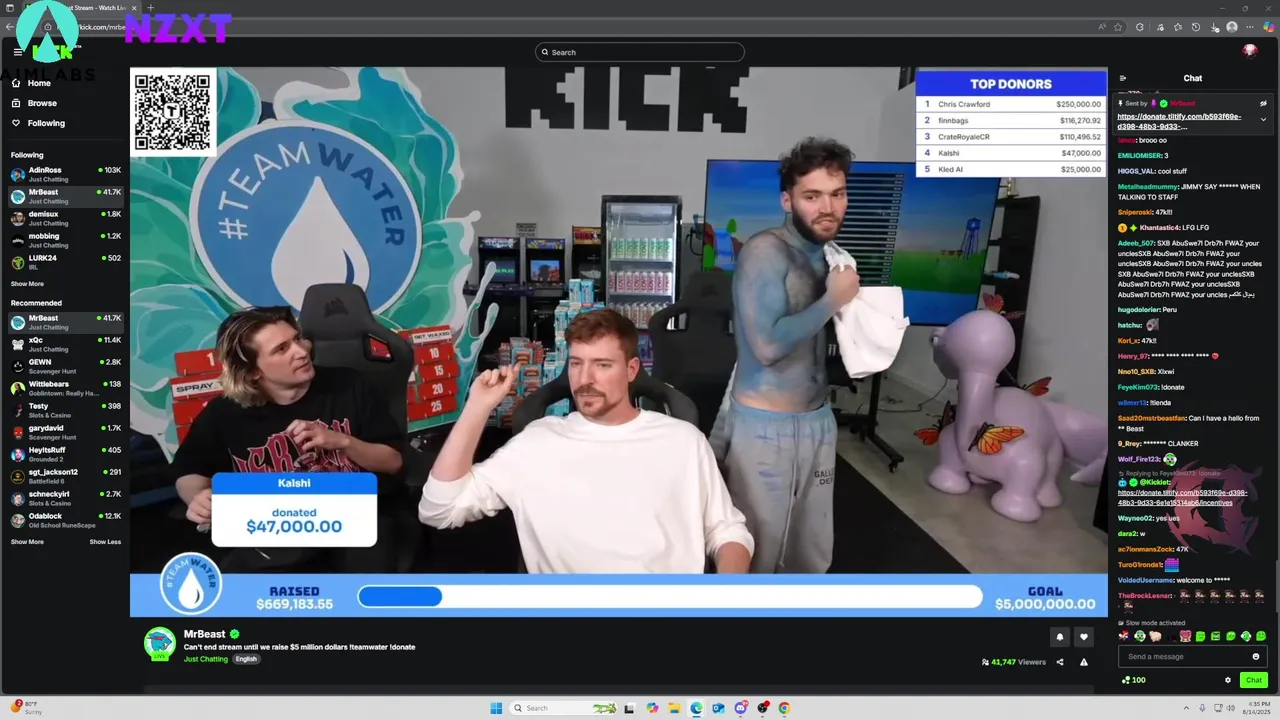Open Odablock recommended channel
This screenshot has height=720, width=1280.
click(64, 520)
